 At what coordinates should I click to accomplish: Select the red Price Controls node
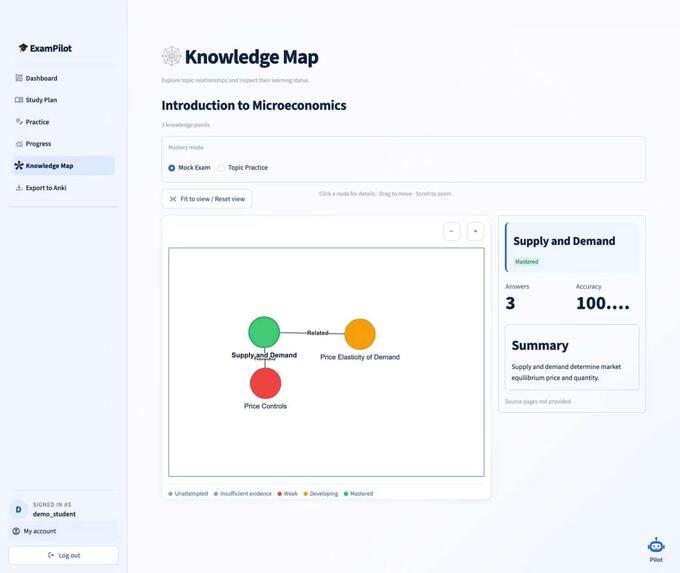265,383
